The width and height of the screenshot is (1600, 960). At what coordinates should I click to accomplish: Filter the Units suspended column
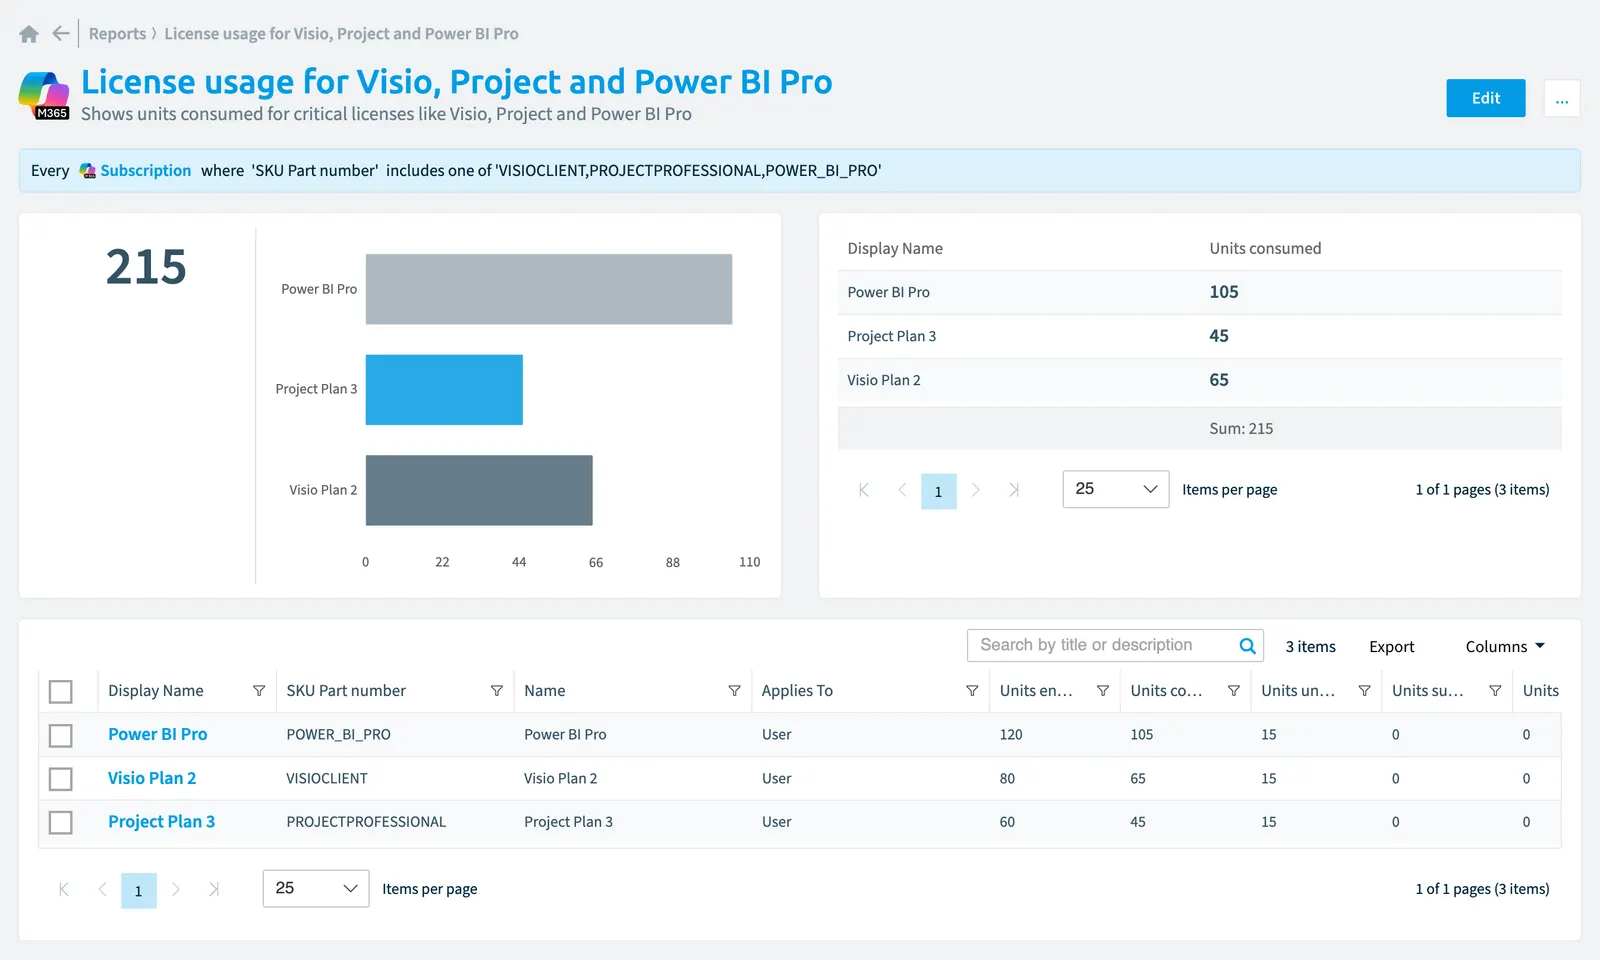[x=1495, y=691]
